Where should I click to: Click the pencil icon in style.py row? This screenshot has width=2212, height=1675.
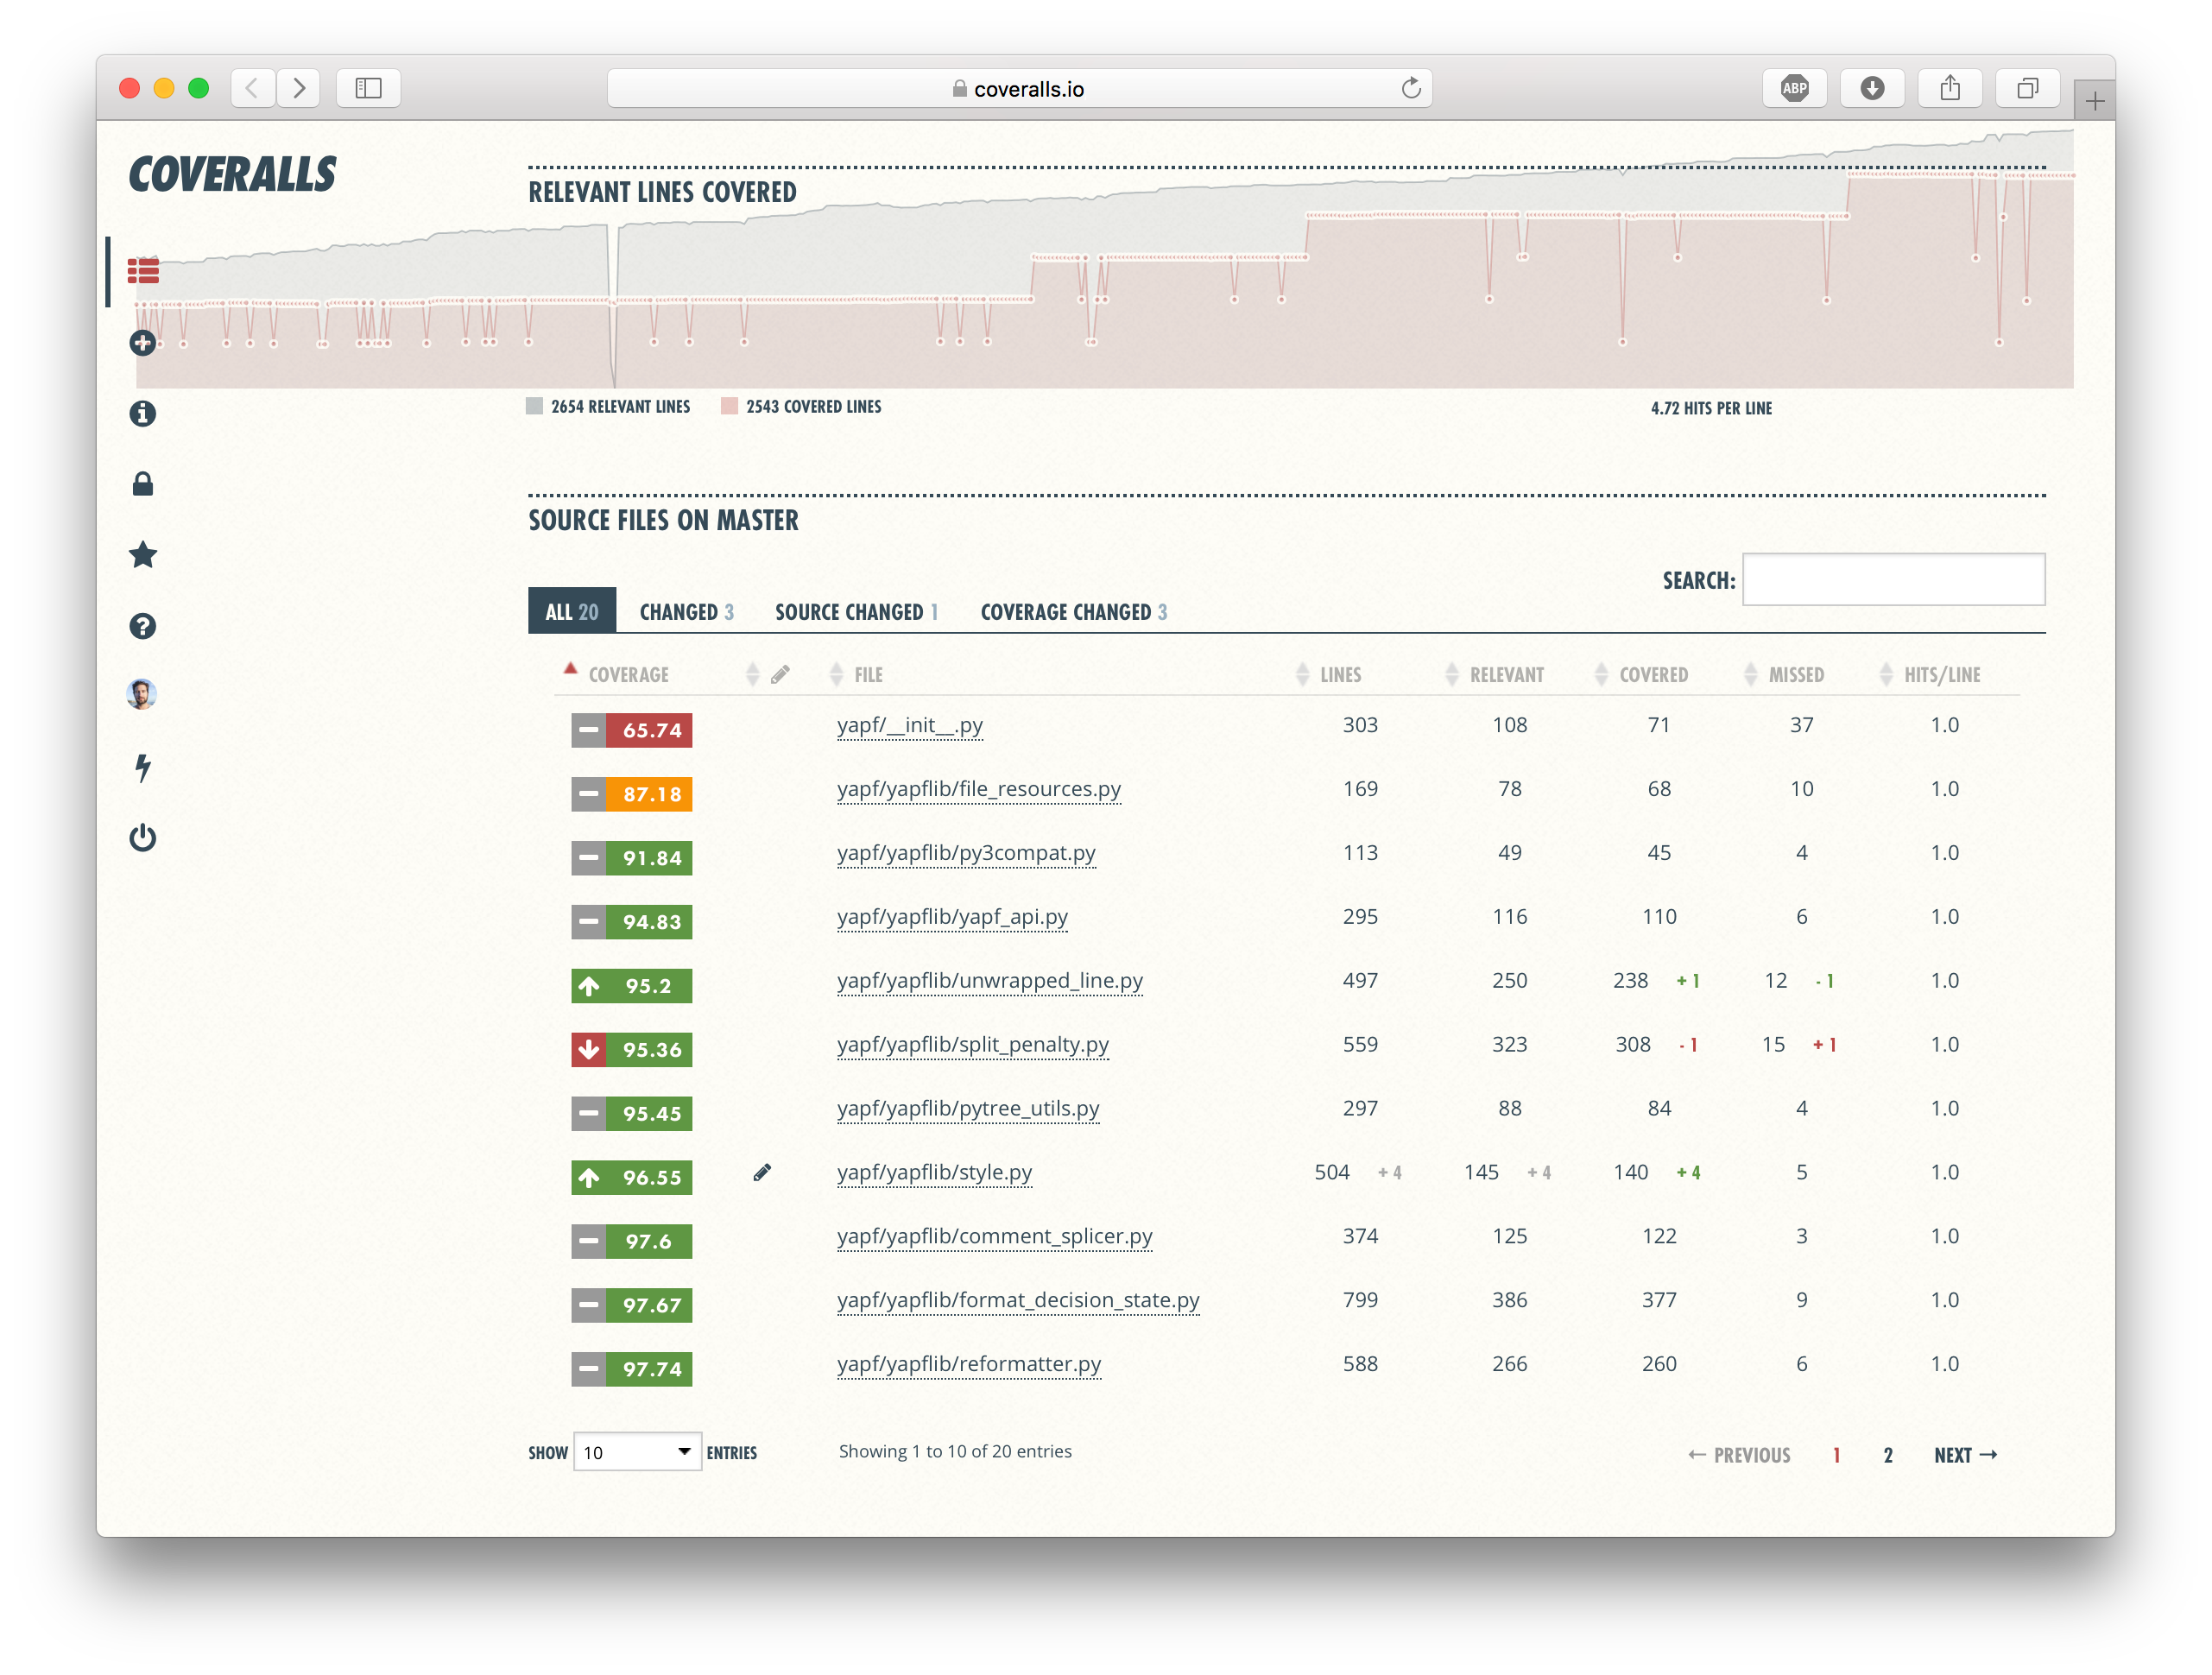[x=762, y=1172]
